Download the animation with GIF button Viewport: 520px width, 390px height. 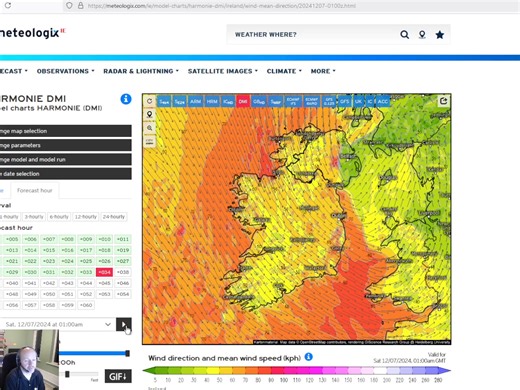click(x=118, y=376)
